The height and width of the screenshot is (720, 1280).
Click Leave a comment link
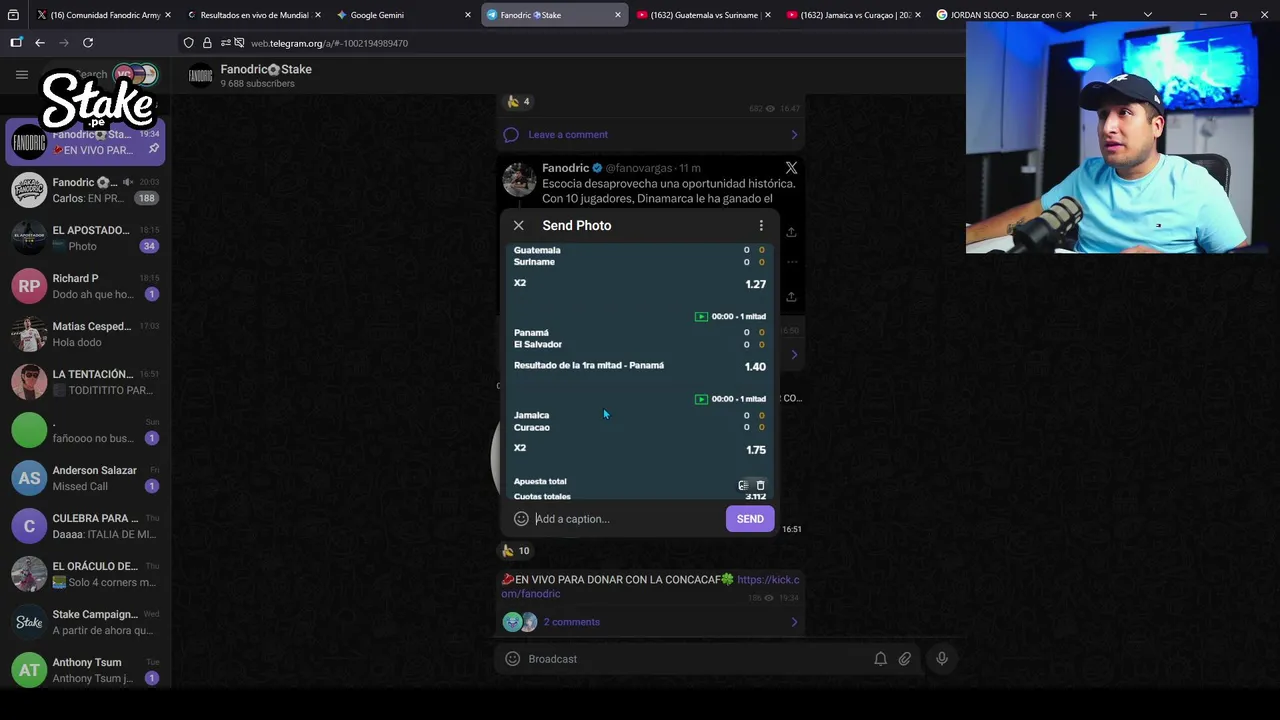click(x=568, y=135)
